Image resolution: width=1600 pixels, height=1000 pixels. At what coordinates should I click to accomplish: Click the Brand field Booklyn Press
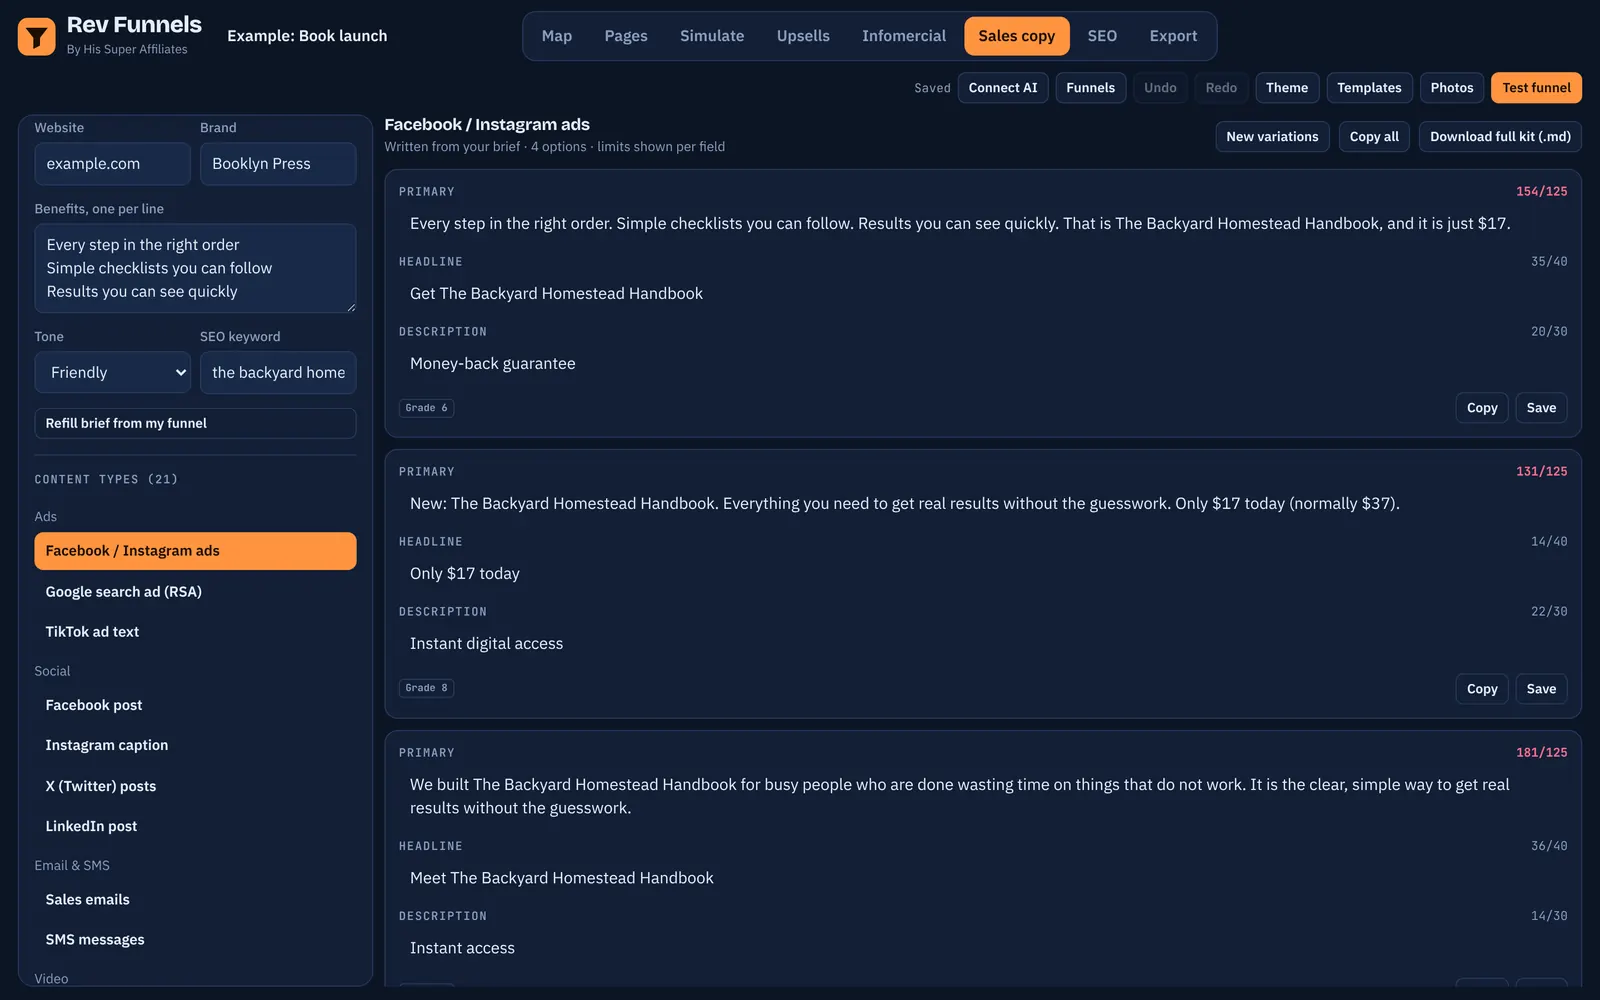tap(278, 164)
